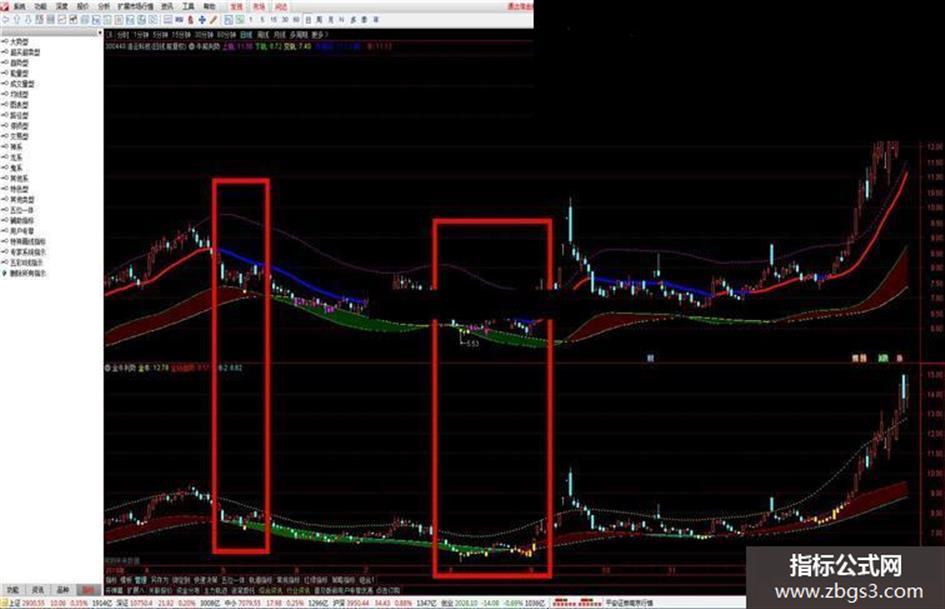Open the 功能 menu
The width and height of the screenshot is (945, 609).
click(x=40, y=7)
